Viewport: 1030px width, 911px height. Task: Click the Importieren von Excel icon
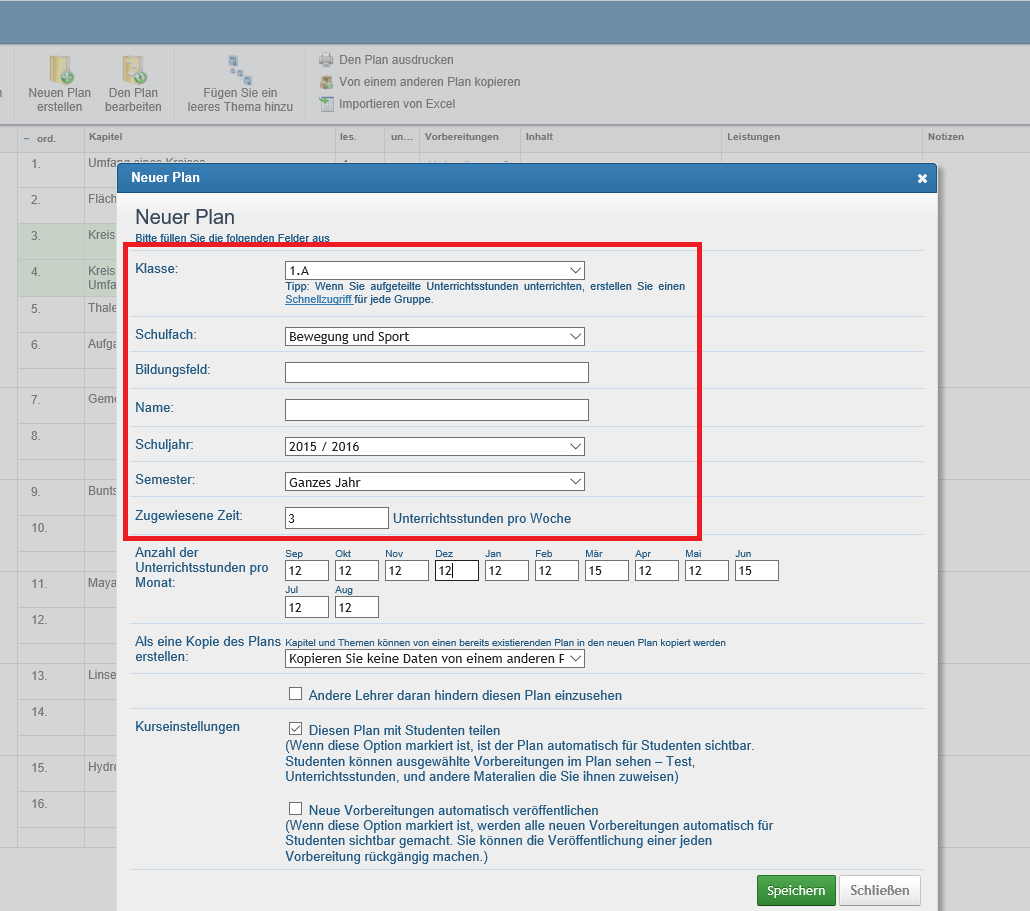click(x=326, y=104)
